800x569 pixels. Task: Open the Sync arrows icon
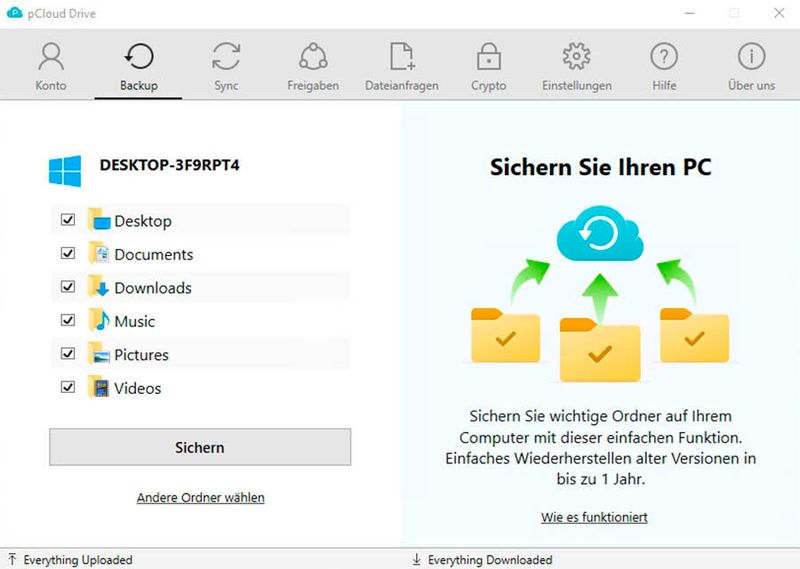tap(226, 56)
